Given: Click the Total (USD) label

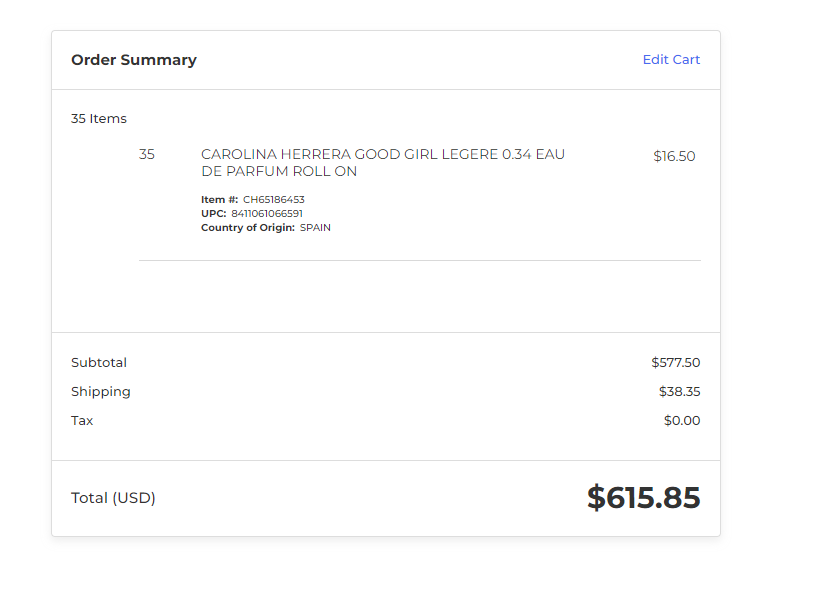Looking at the screenshot, I should tap(113, 498).
